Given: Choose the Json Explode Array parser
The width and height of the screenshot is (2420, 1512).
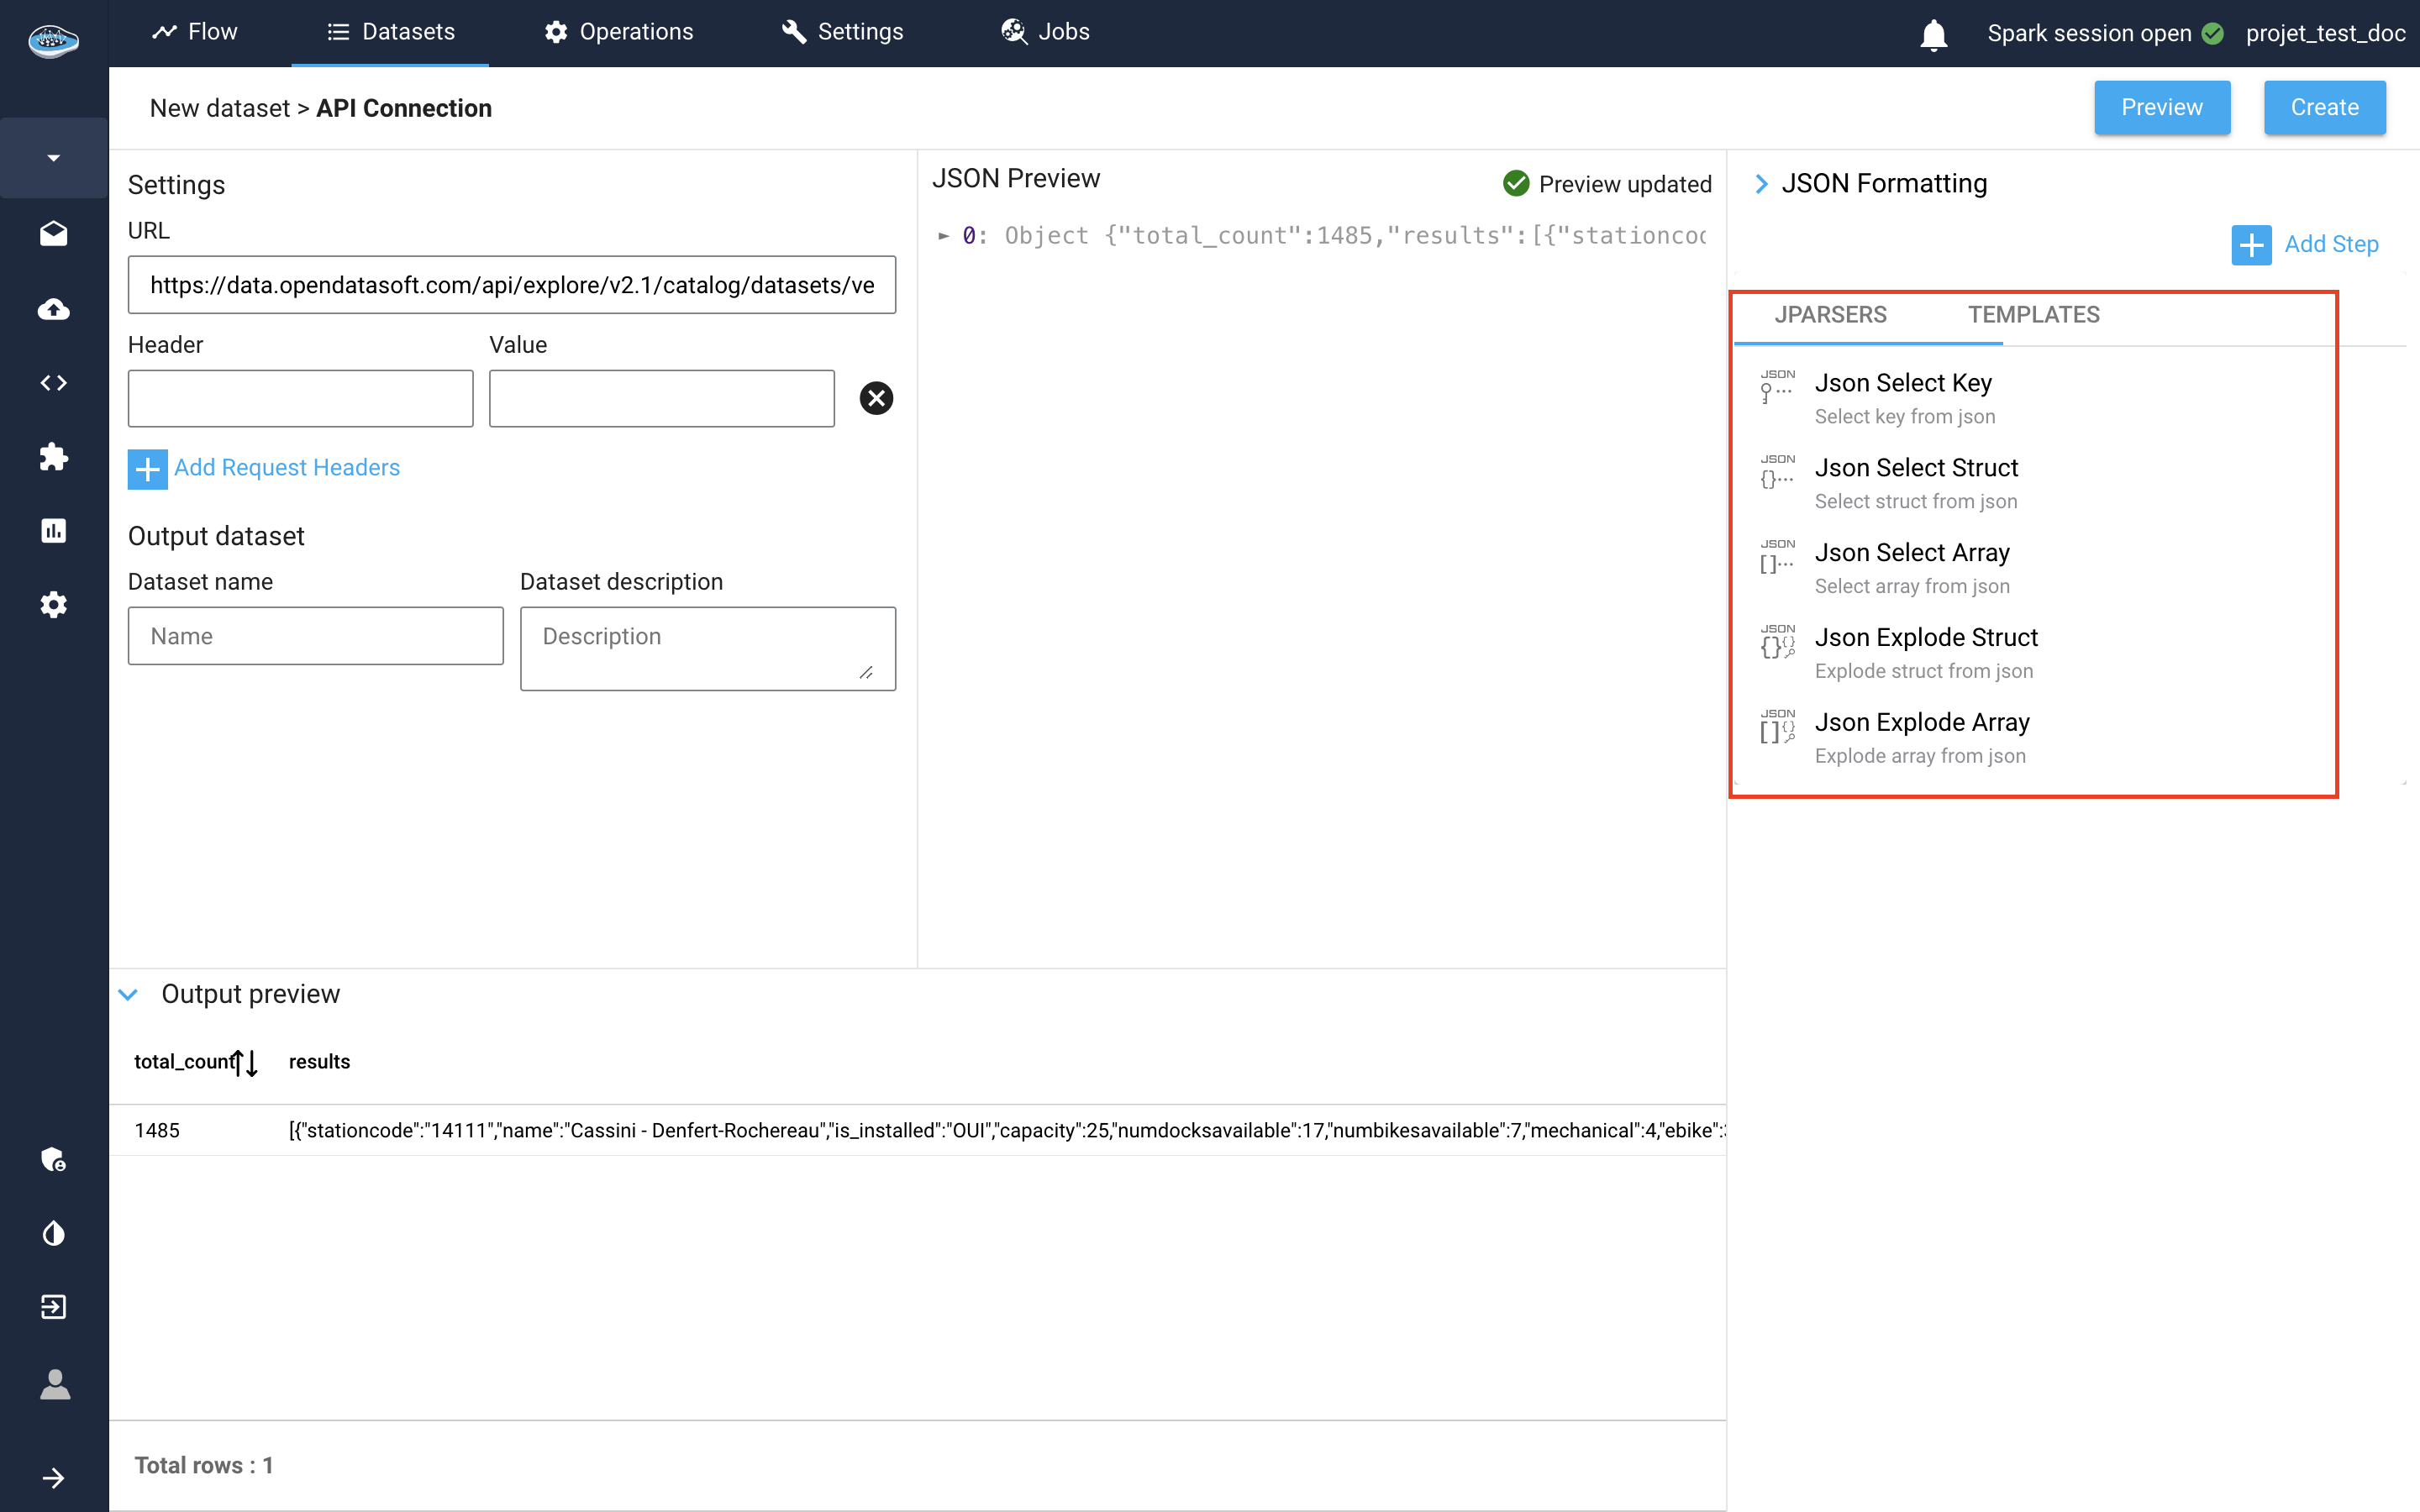Looking at the screenshot, I should 1921,737.
